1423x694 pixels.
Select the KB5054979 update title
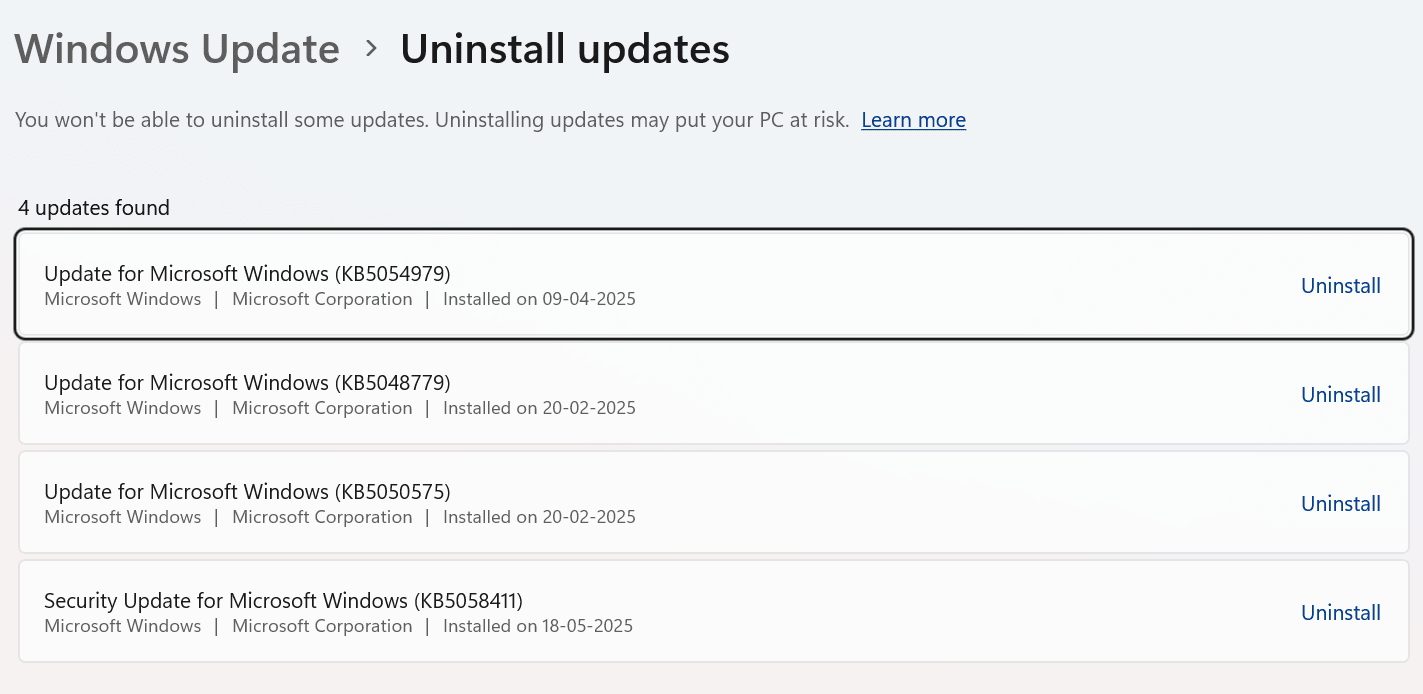[x=247, y=273]
